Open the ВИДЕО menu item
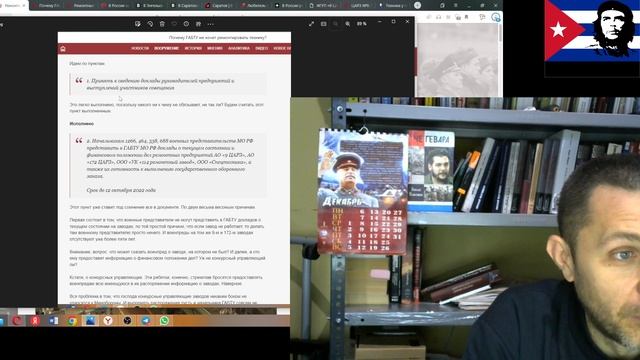The height and width of the screenshot is (360, 640). tap(262, 49)
